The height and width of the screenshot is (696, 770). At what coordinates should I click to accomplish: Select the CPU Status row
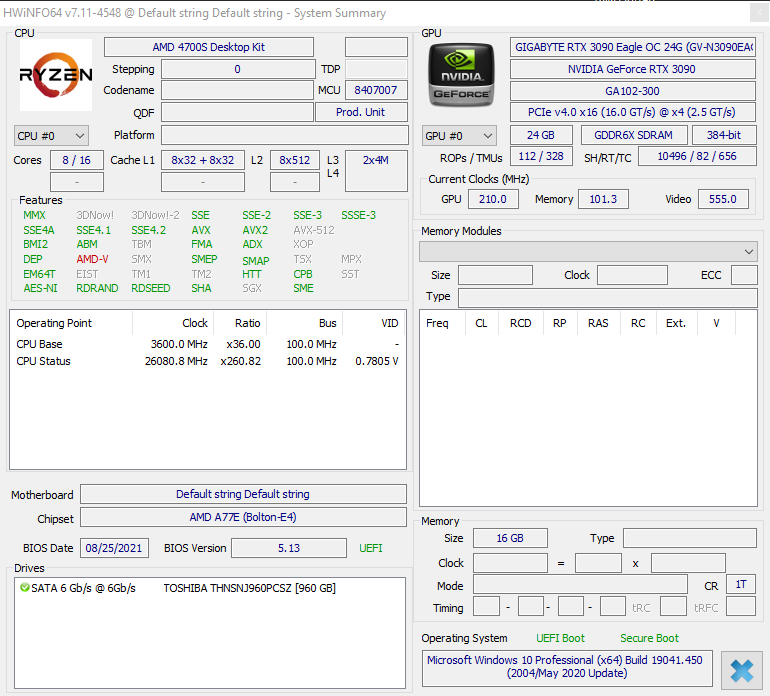click(x=208, y=361)
